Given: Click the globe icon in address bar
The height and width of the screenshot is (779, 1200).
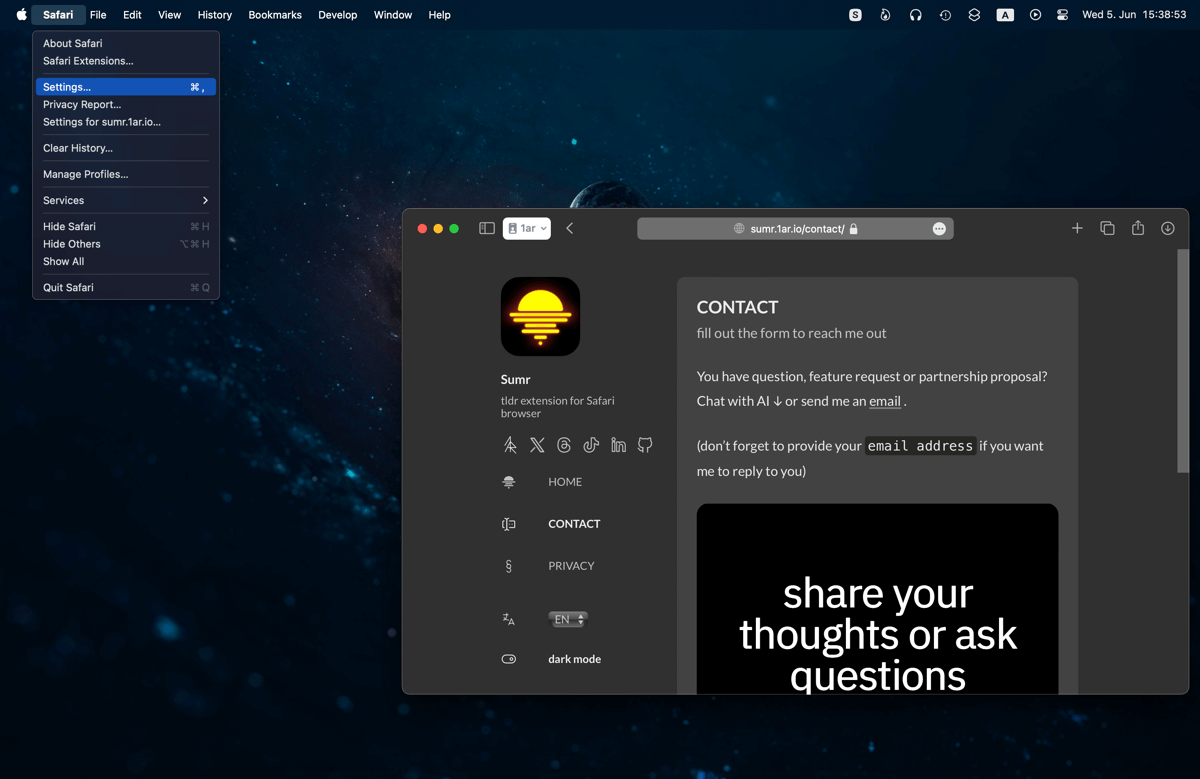Looking at the screenshot, I should pos(739,229).
